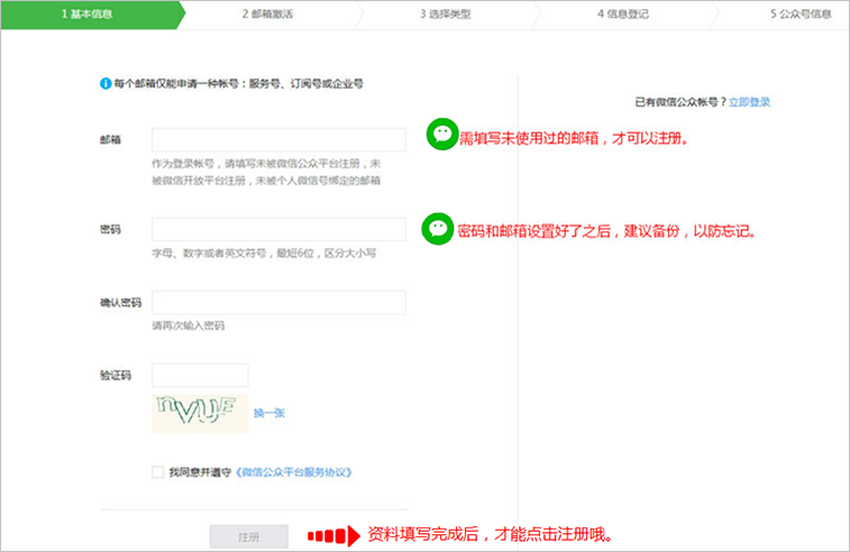Click 换一张 to refresh captcha
This screenshot has height=552, width=850.
[x=269, y=413]
